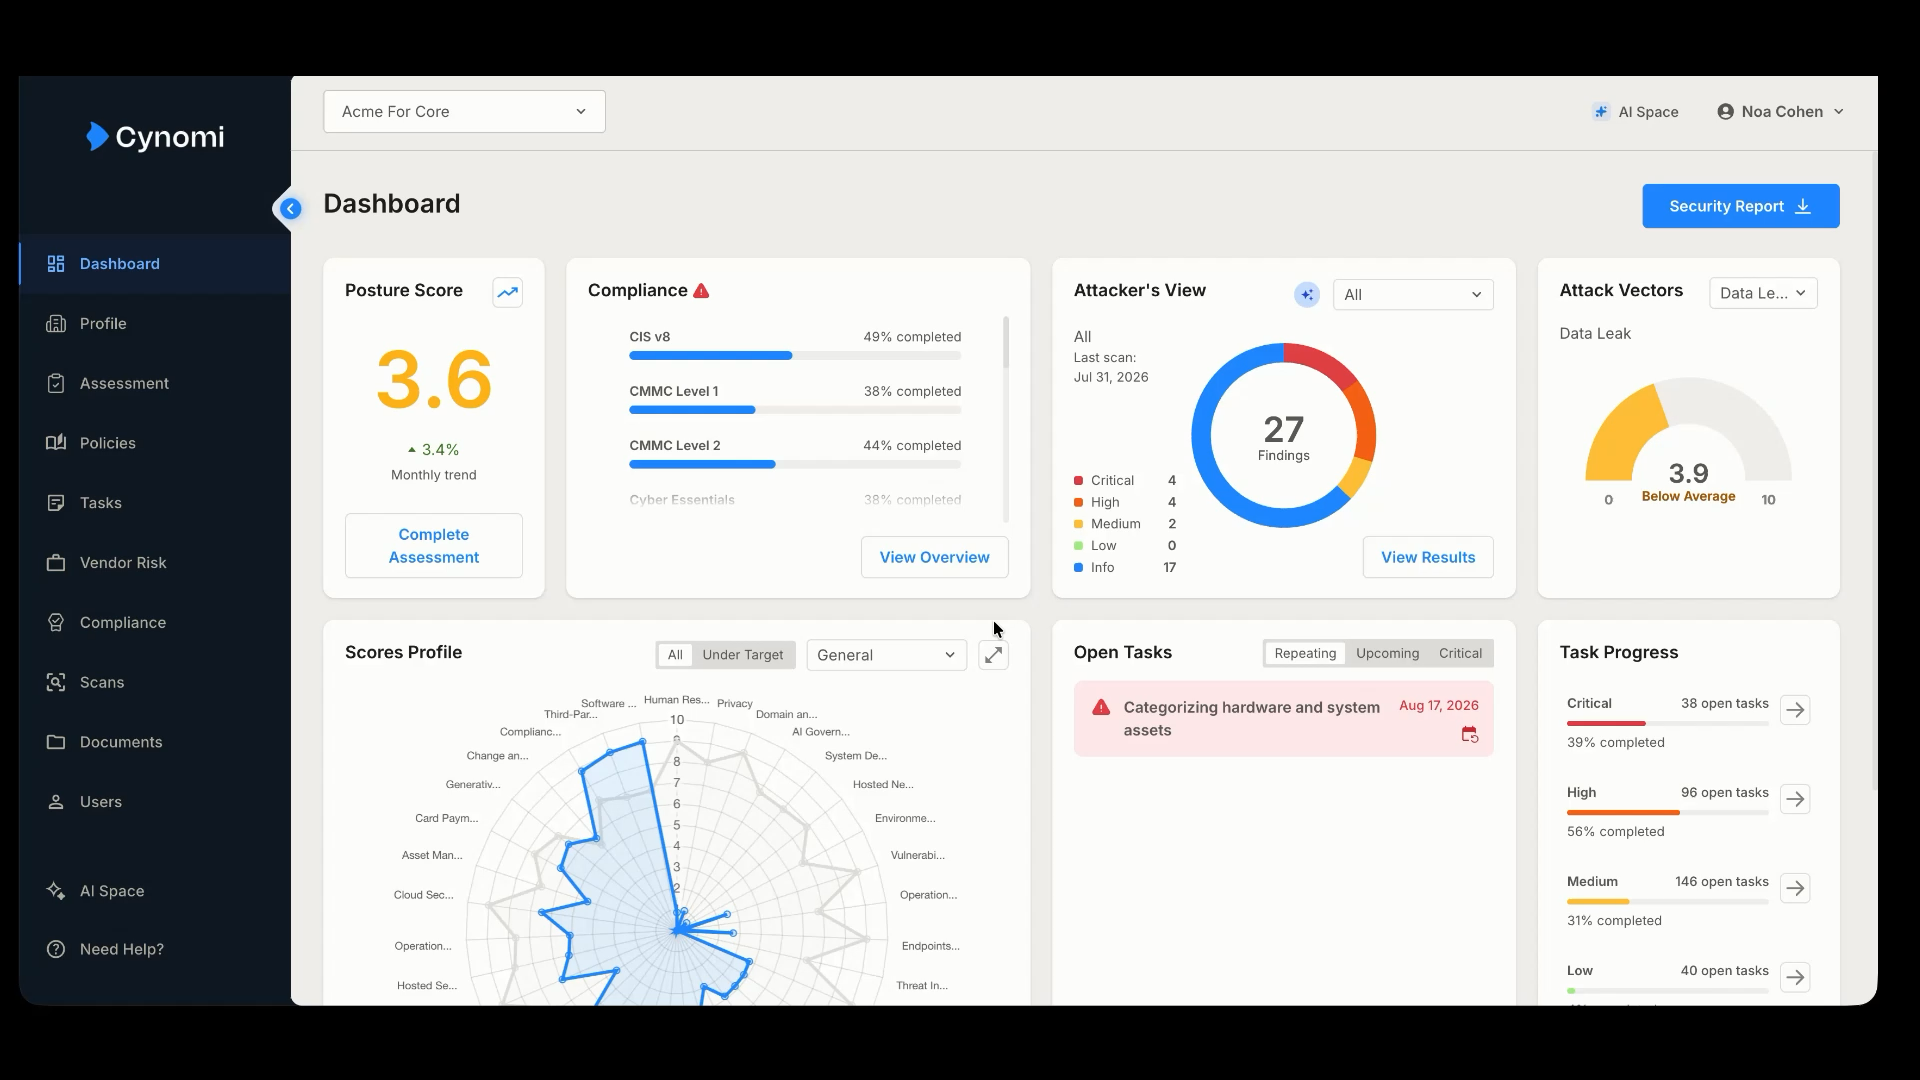
Task: Expand the Scores Profile chart fullscreen
Action: (993, 655)
